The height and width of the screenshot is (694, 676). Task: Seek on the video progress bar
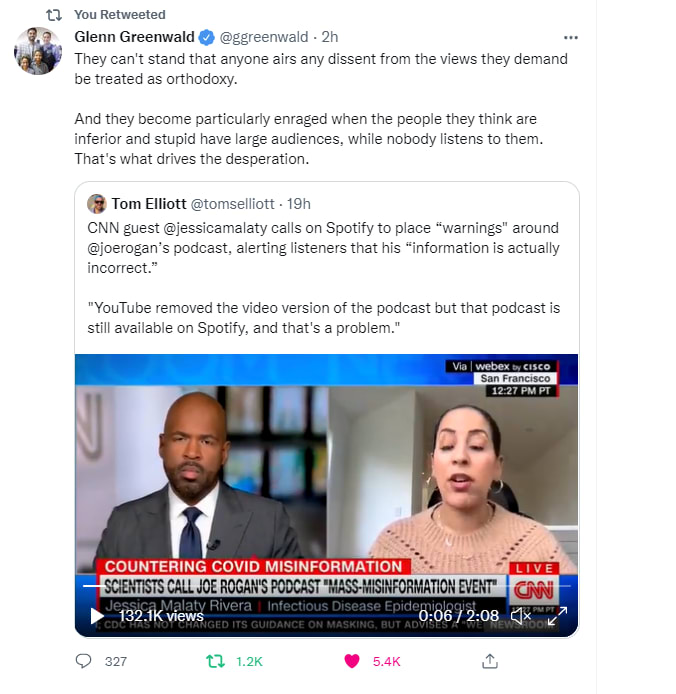326,586
